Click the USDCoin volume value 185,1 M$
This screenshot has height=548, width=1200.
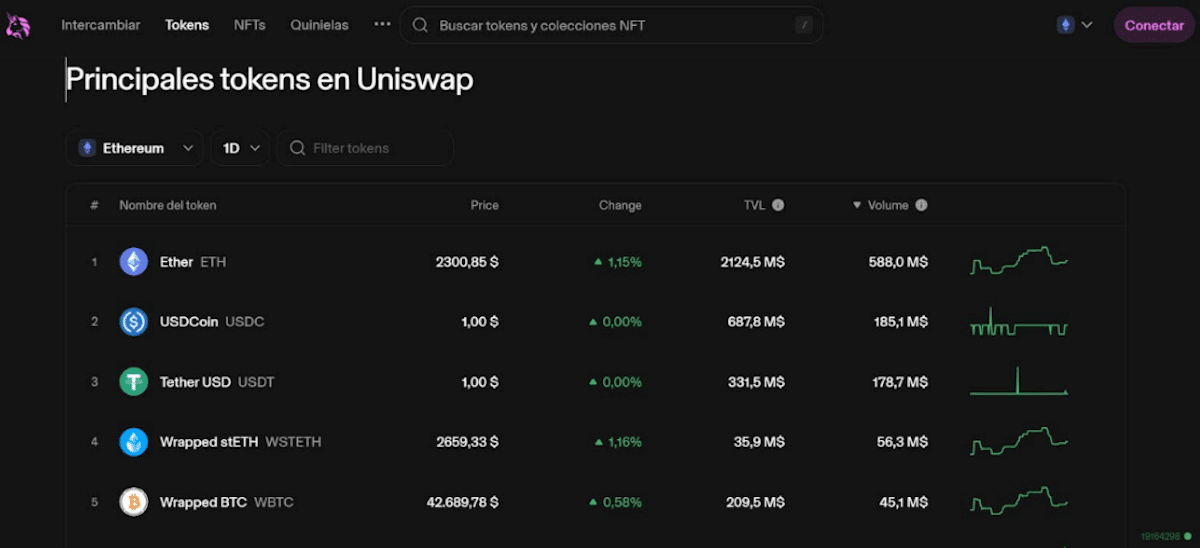click(x=900, y=322)
